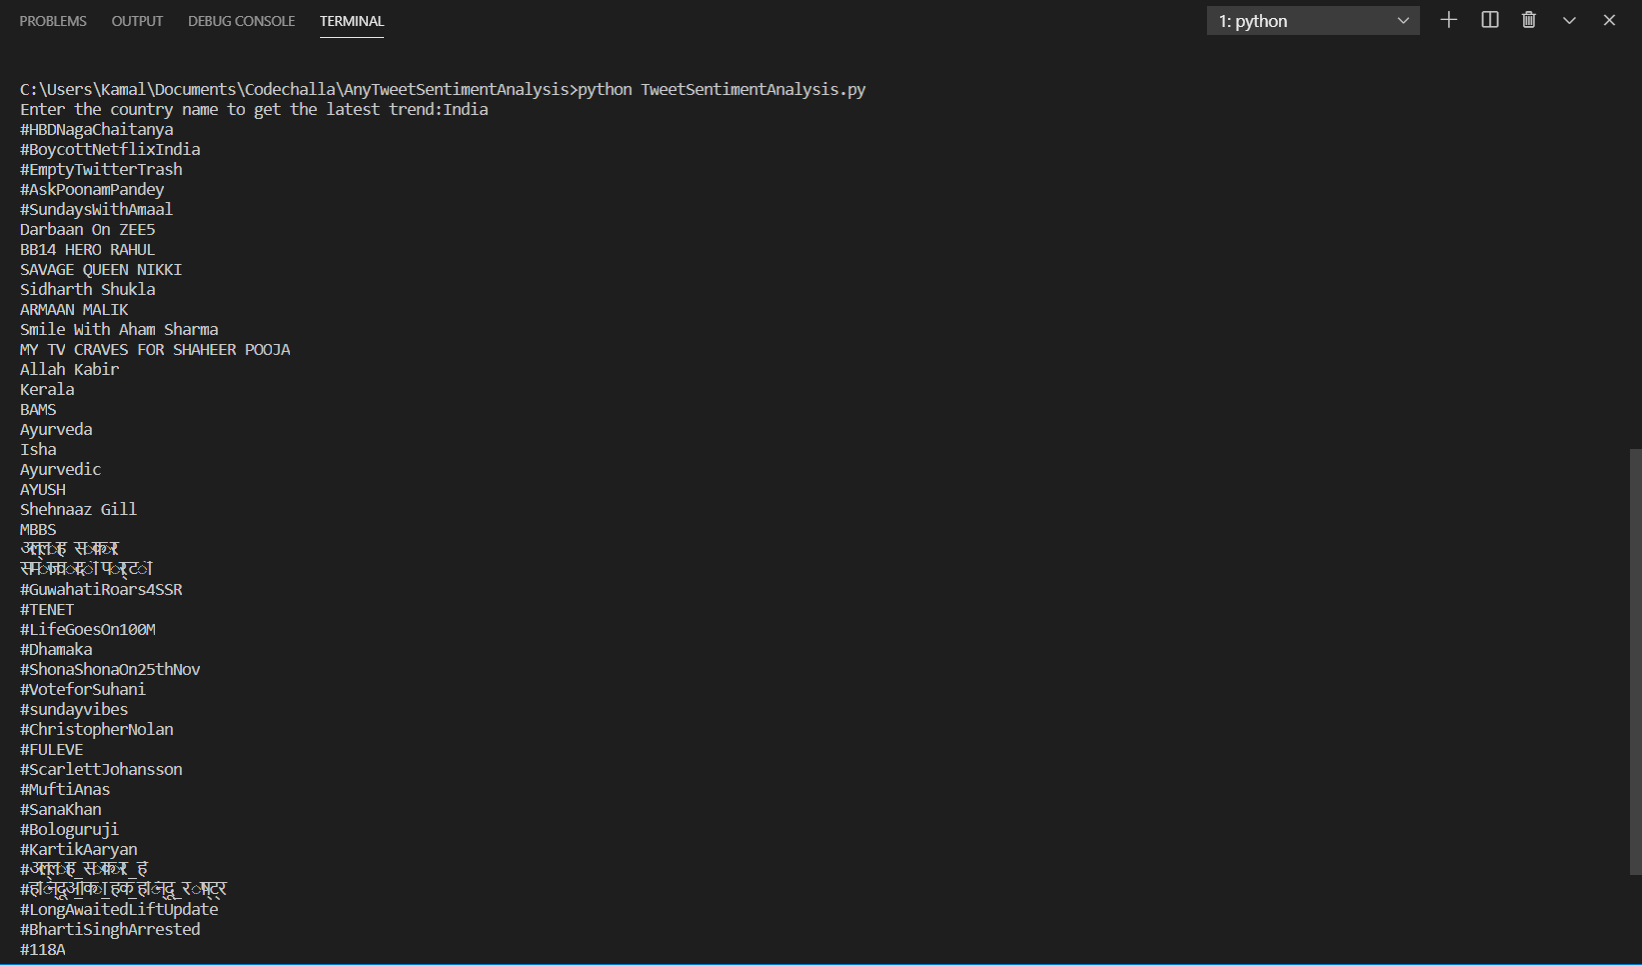This screenshot has width=1642, height=965.
Task: Click the #AskPoonamPandey line
Action: pos(92,189)
